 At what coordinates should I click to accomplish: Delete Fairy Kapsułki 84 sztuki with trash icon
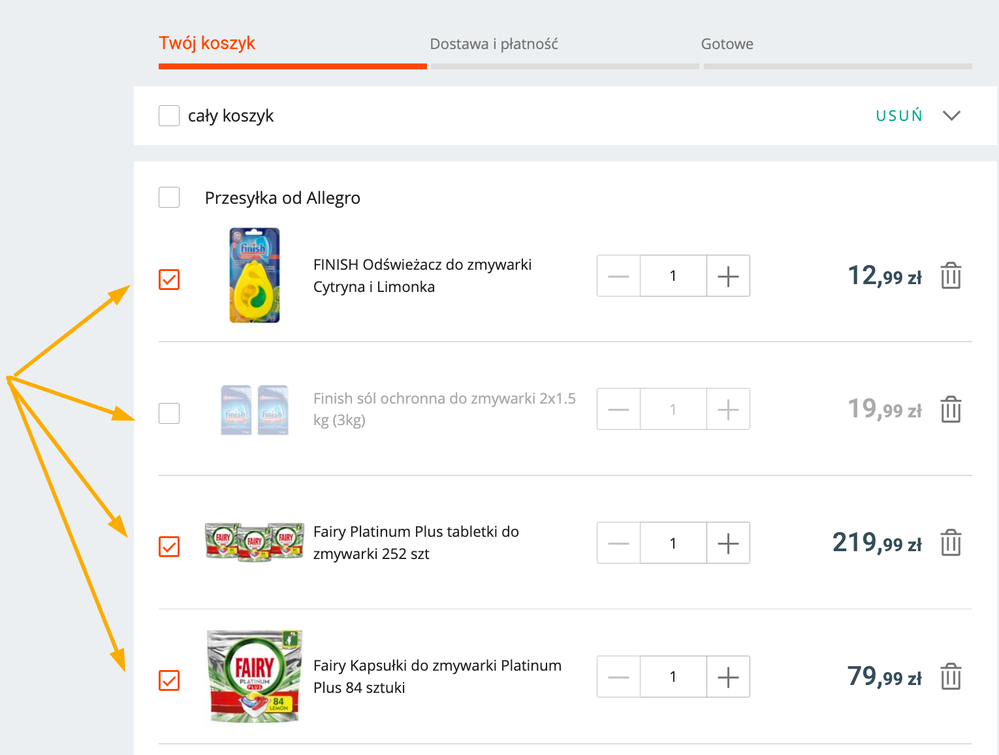[951, 677]
